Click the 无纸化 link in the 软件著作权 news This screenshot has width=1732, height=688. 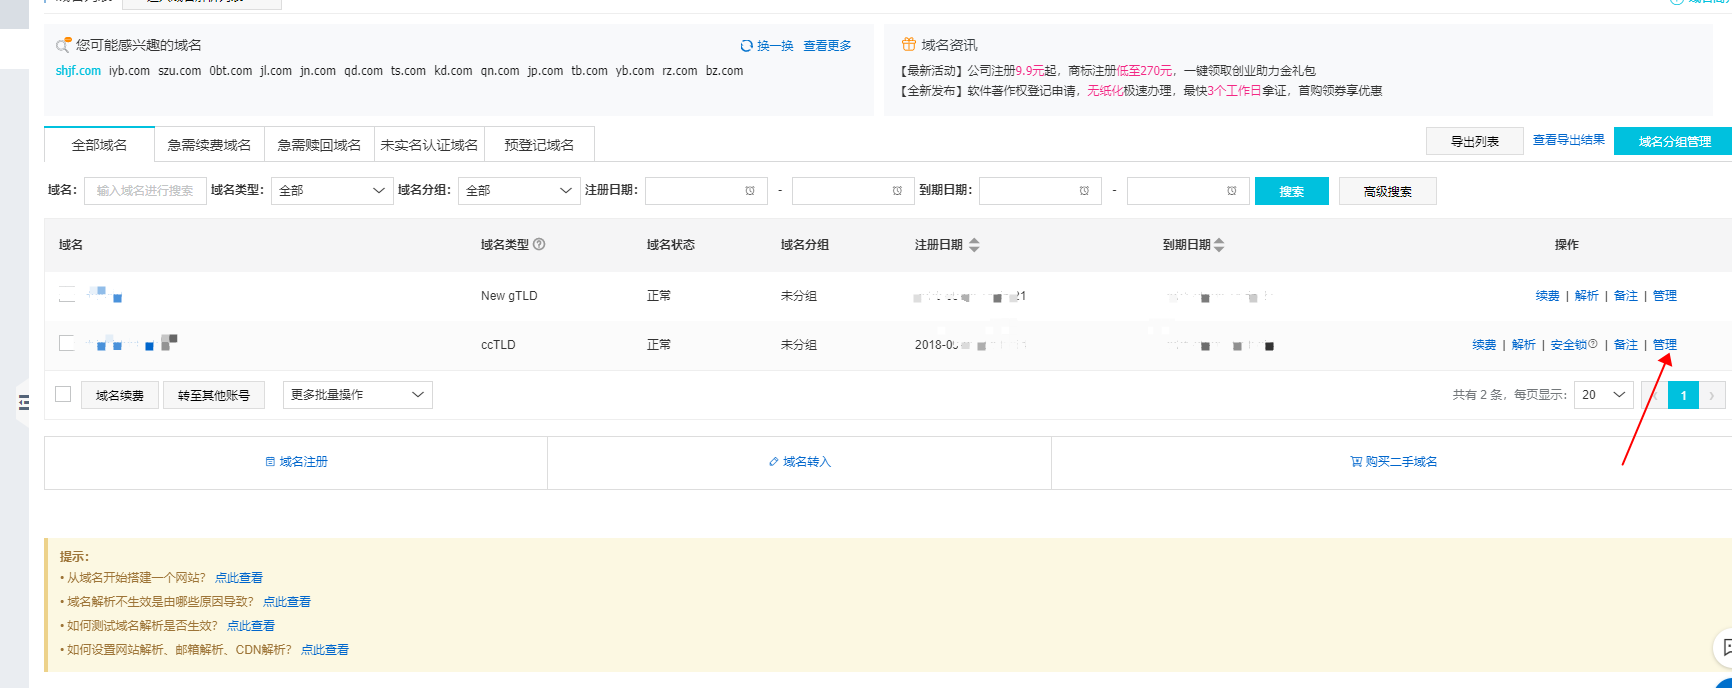coord(1105,91)
